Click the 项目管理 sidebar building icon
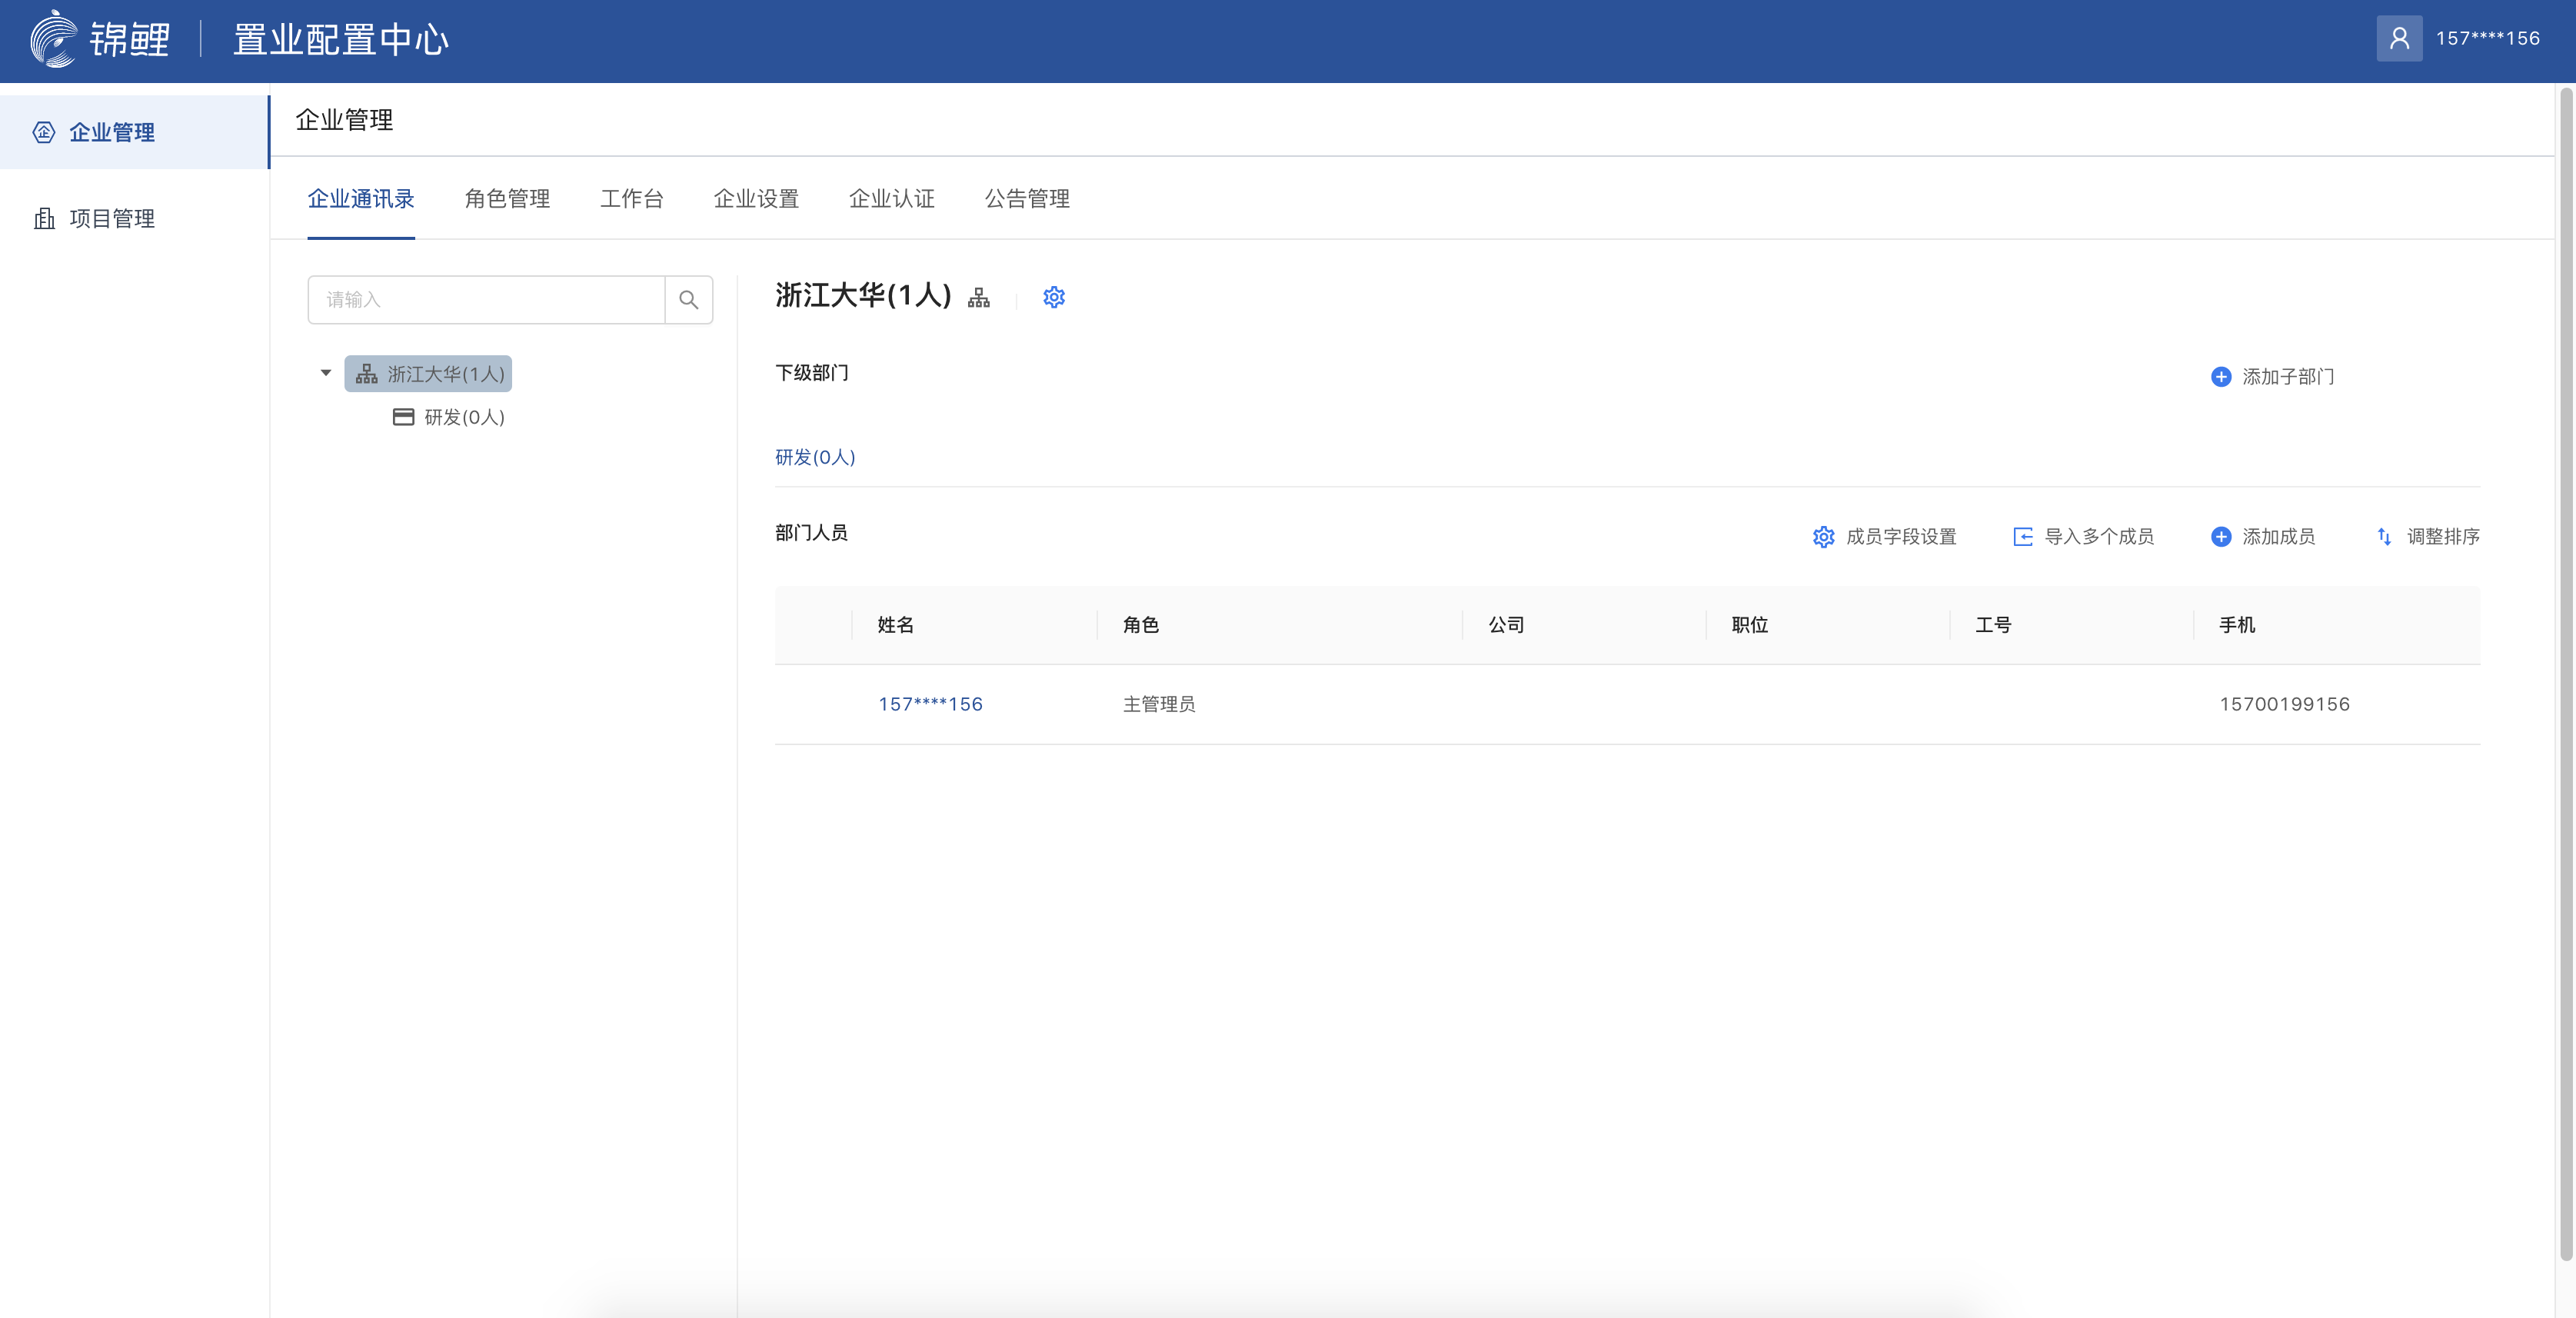 click(44, 218)
